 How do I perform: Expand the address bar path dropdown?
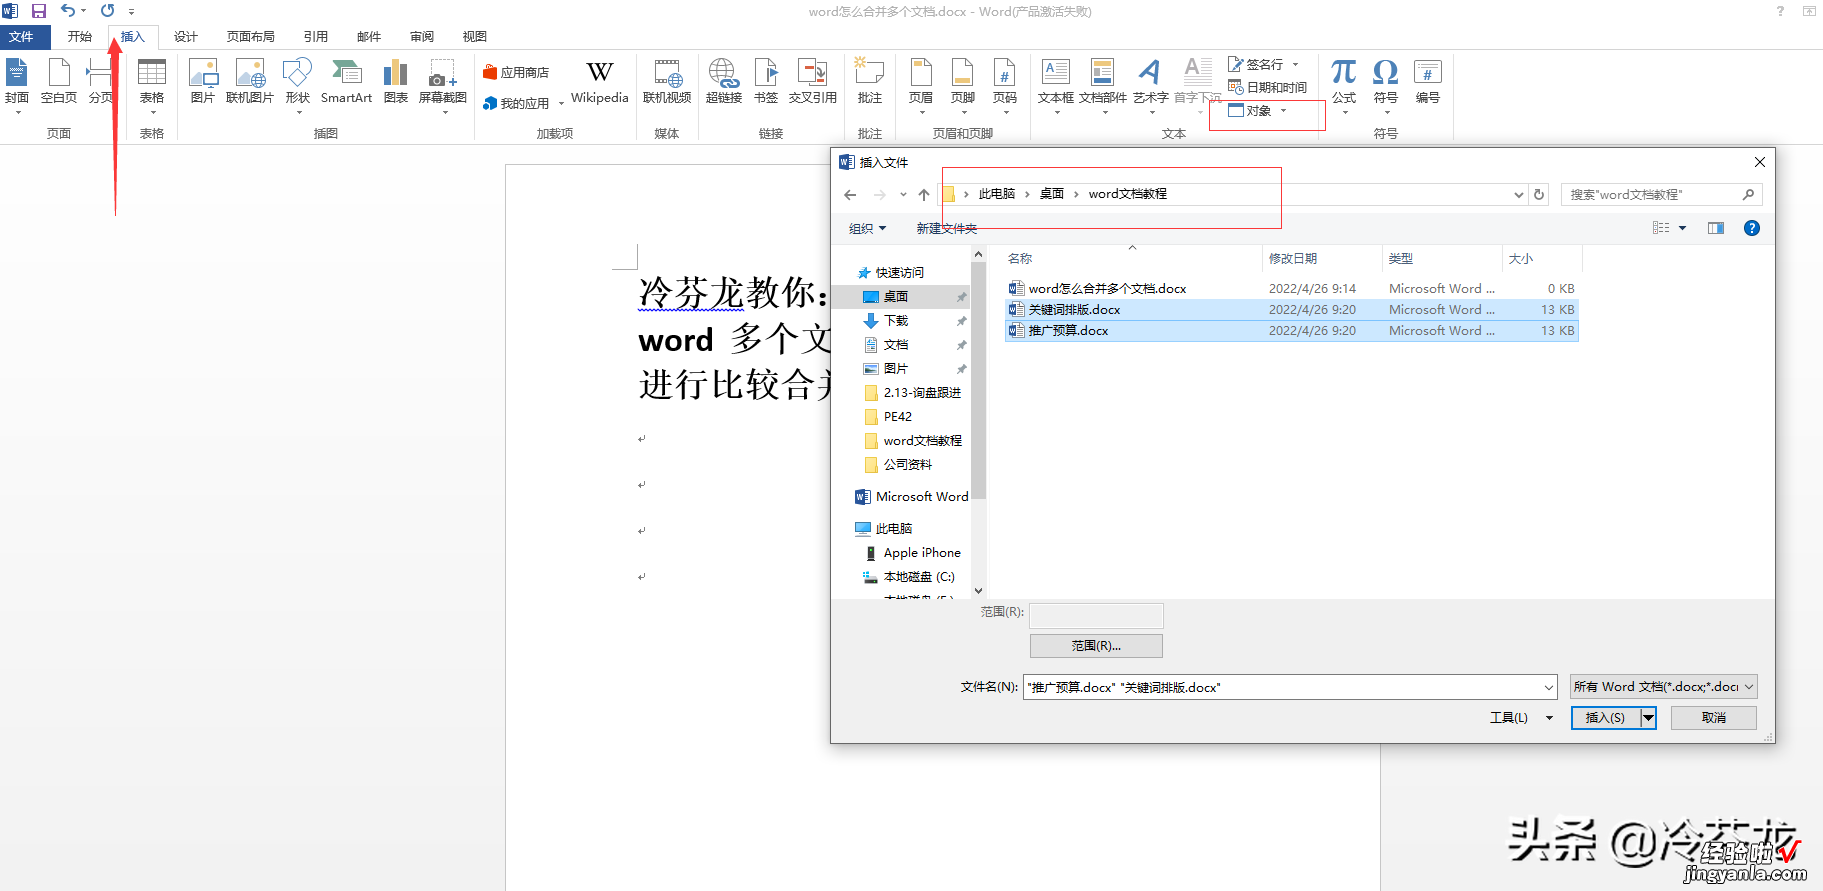pyautogui.click(x=1519, y=195)
